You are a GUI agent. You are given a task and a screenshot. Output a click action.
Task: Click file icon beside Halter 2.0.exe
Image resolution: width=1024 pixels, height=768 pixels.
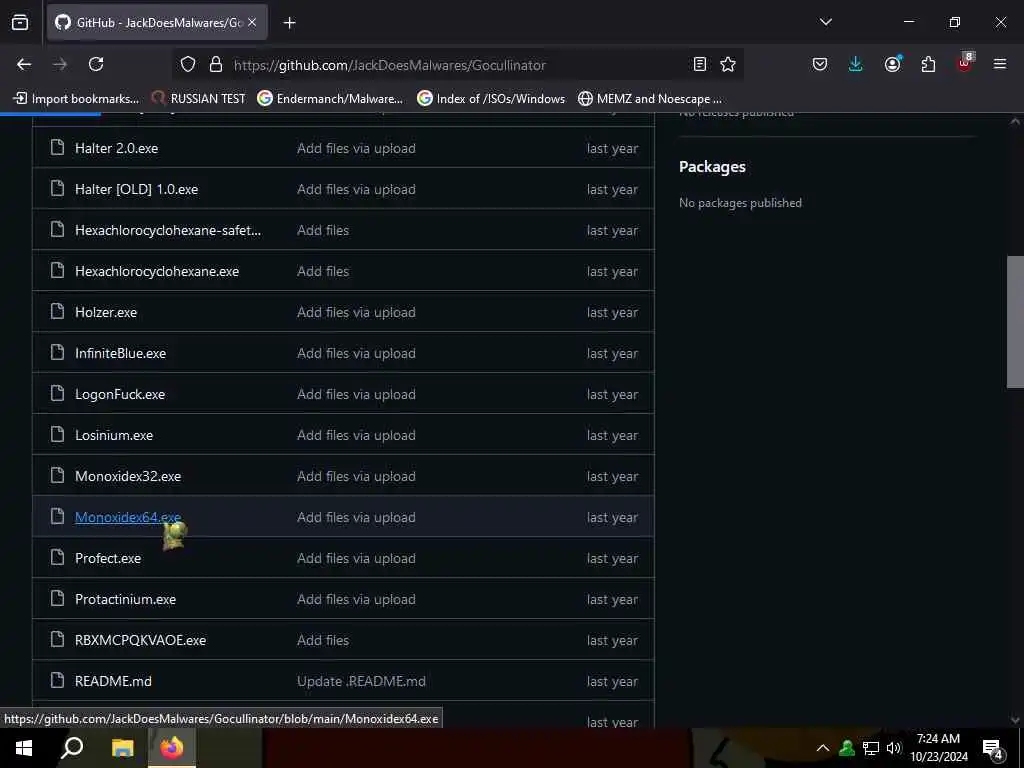tap(57, 148)
